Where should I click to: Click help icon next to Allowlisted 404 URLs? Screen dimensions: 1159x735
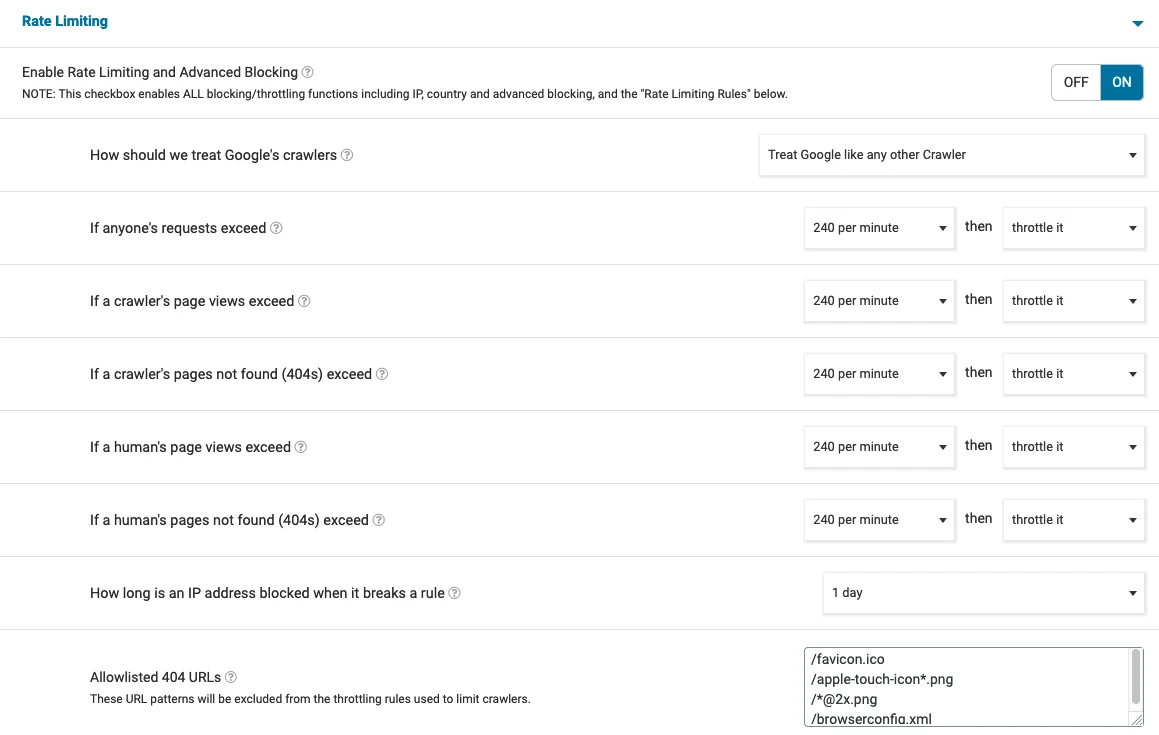coord(231,677)
